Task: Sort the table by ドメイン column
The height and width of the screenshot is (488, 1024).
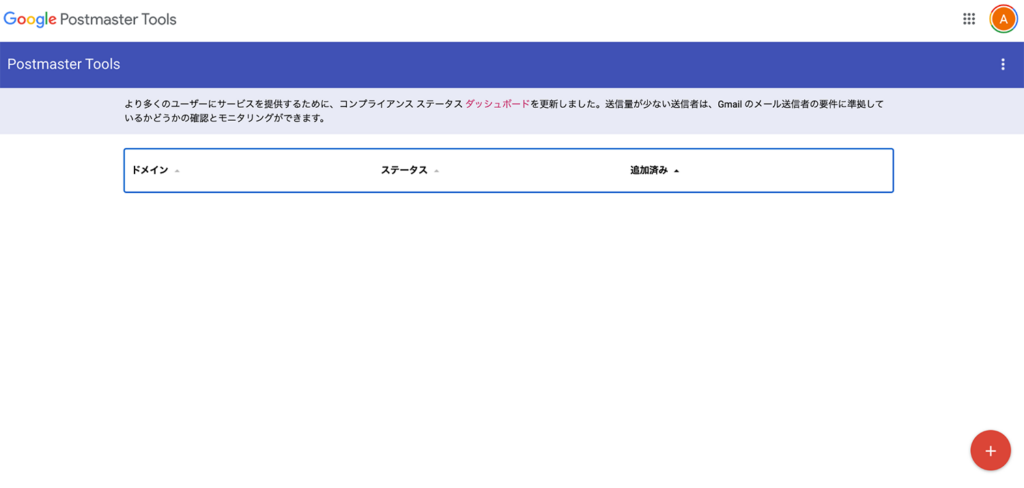Action: coord(155,171)
